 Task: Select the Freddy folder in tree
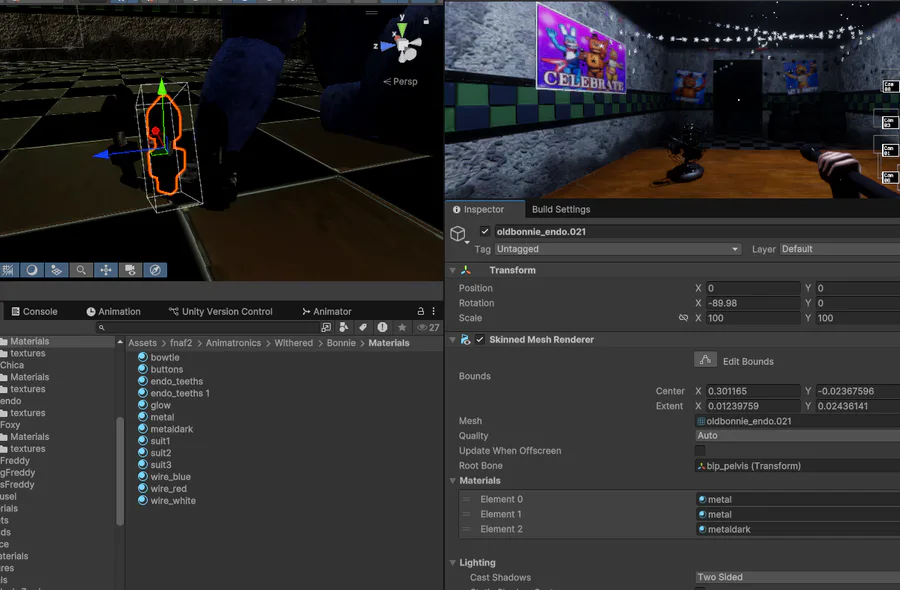pyautogui.click(x=15, y=460)
